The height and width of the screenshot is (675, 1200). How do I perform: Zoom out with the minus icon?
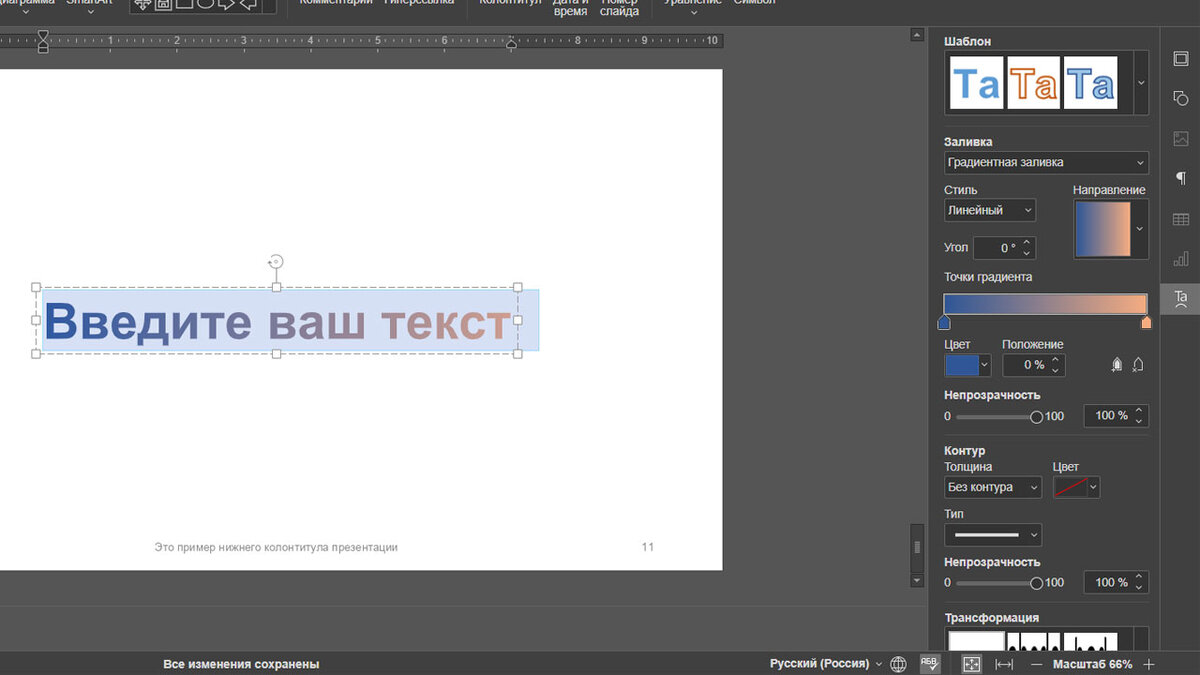point(1036,664)
